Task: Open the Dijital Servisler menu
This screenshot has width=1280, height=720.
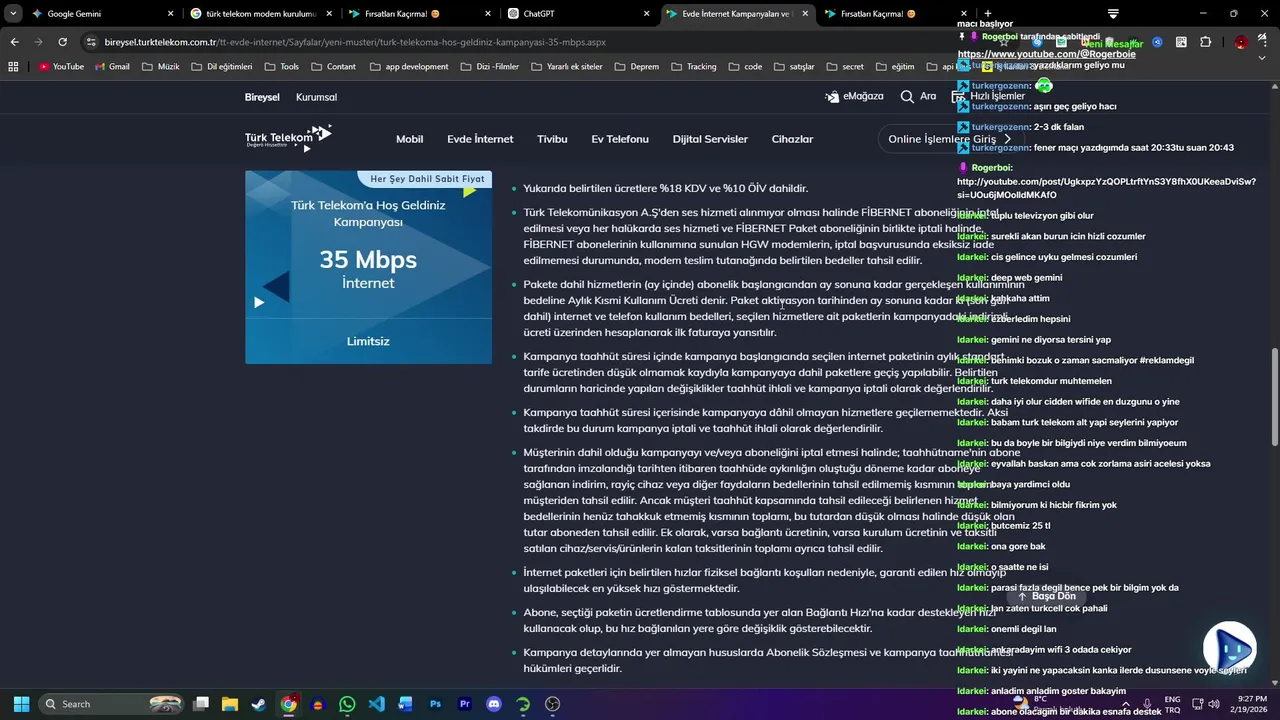Action: point(710,139)
